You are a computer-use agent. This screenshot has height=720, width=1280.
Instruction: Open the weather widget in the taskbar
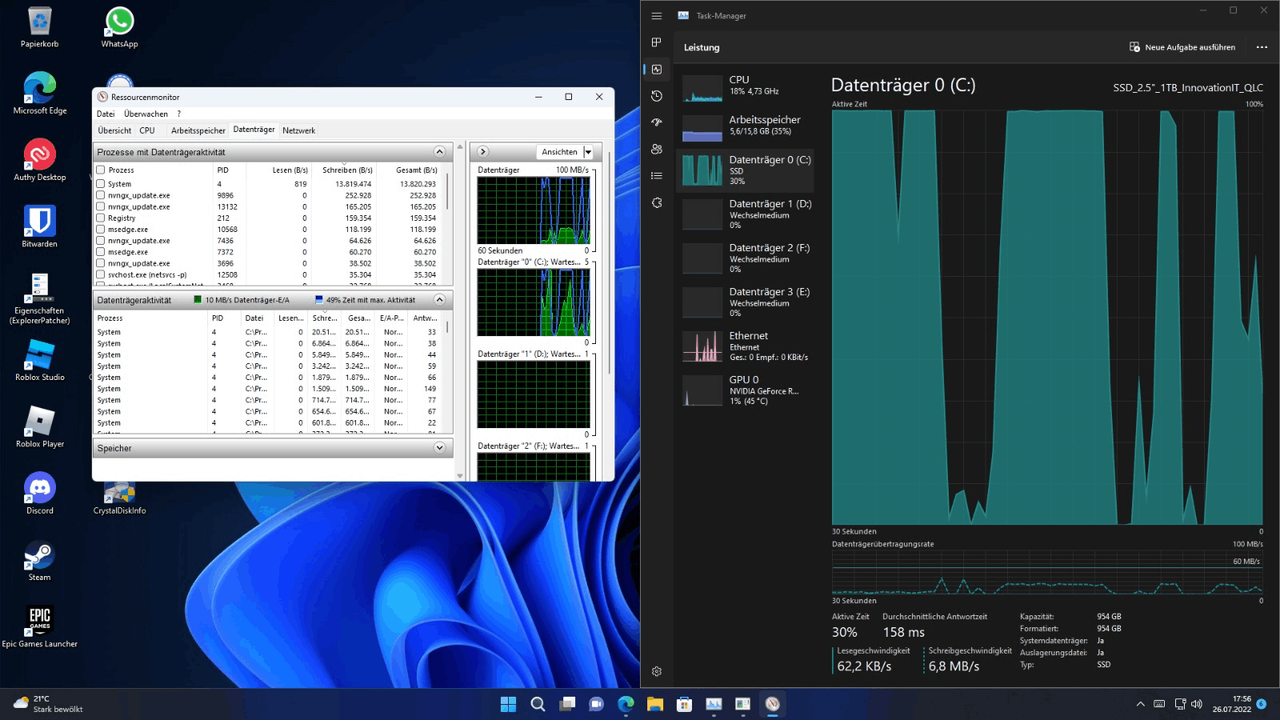click(x=48, y=704)
